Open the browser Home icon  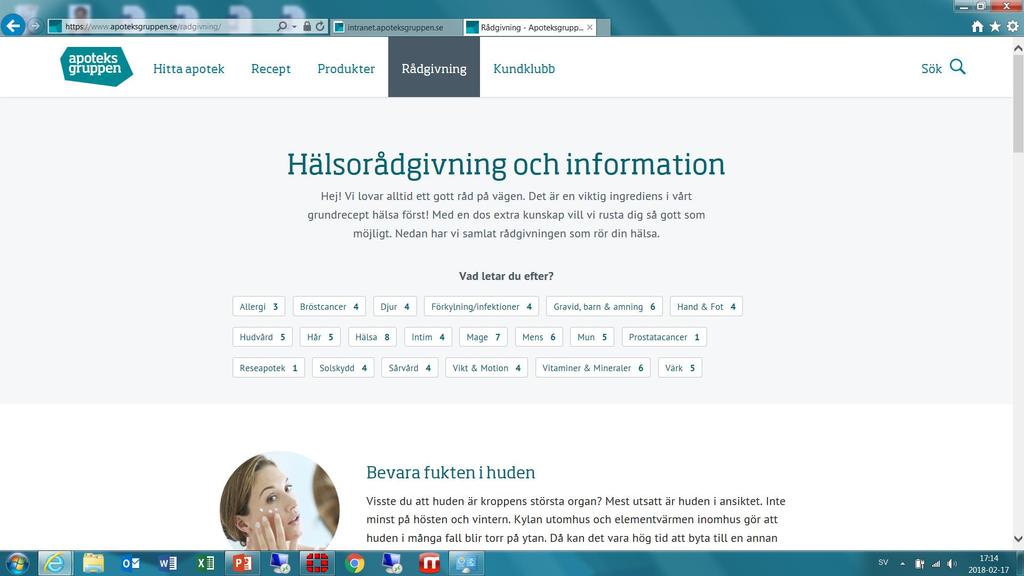(x=978, y=27)
